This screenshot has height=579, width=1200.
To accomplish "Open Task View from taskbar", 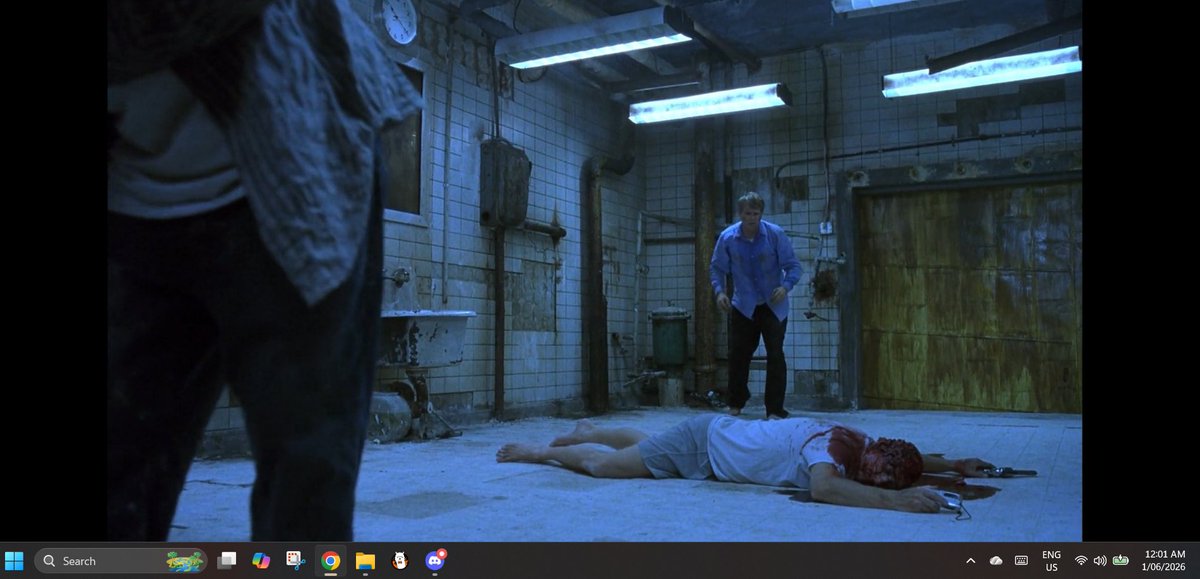I will [227, 561].
